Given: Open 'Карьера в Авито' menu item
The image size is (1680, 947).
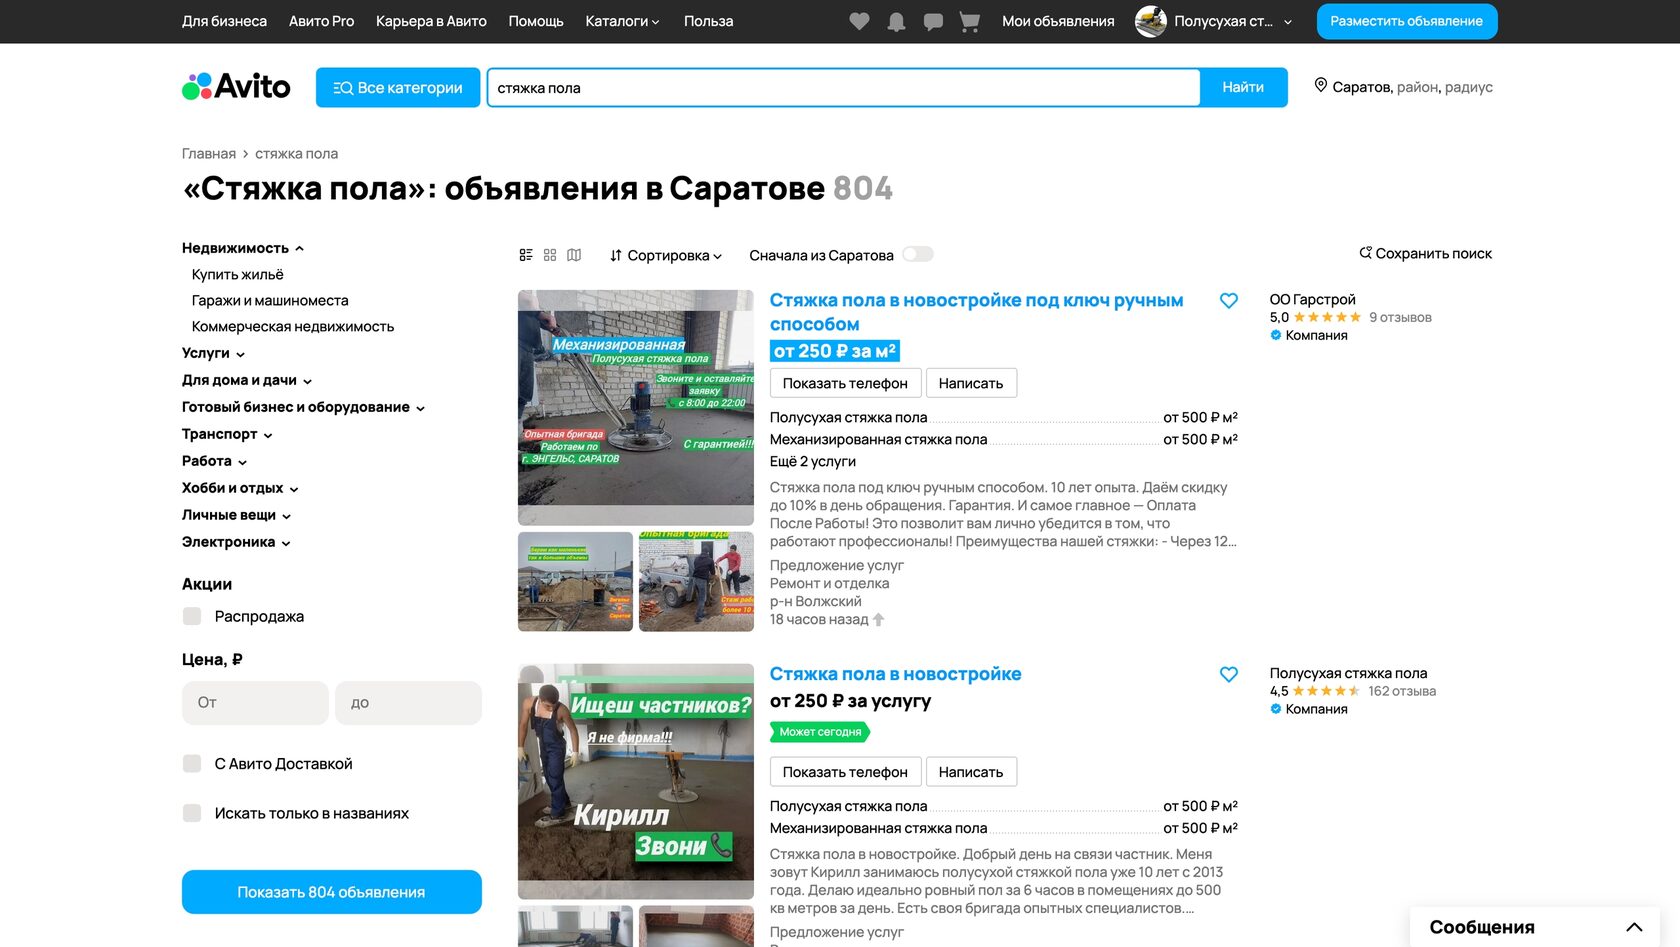Looking at the screenshot, I should click(x=431, y=21).
